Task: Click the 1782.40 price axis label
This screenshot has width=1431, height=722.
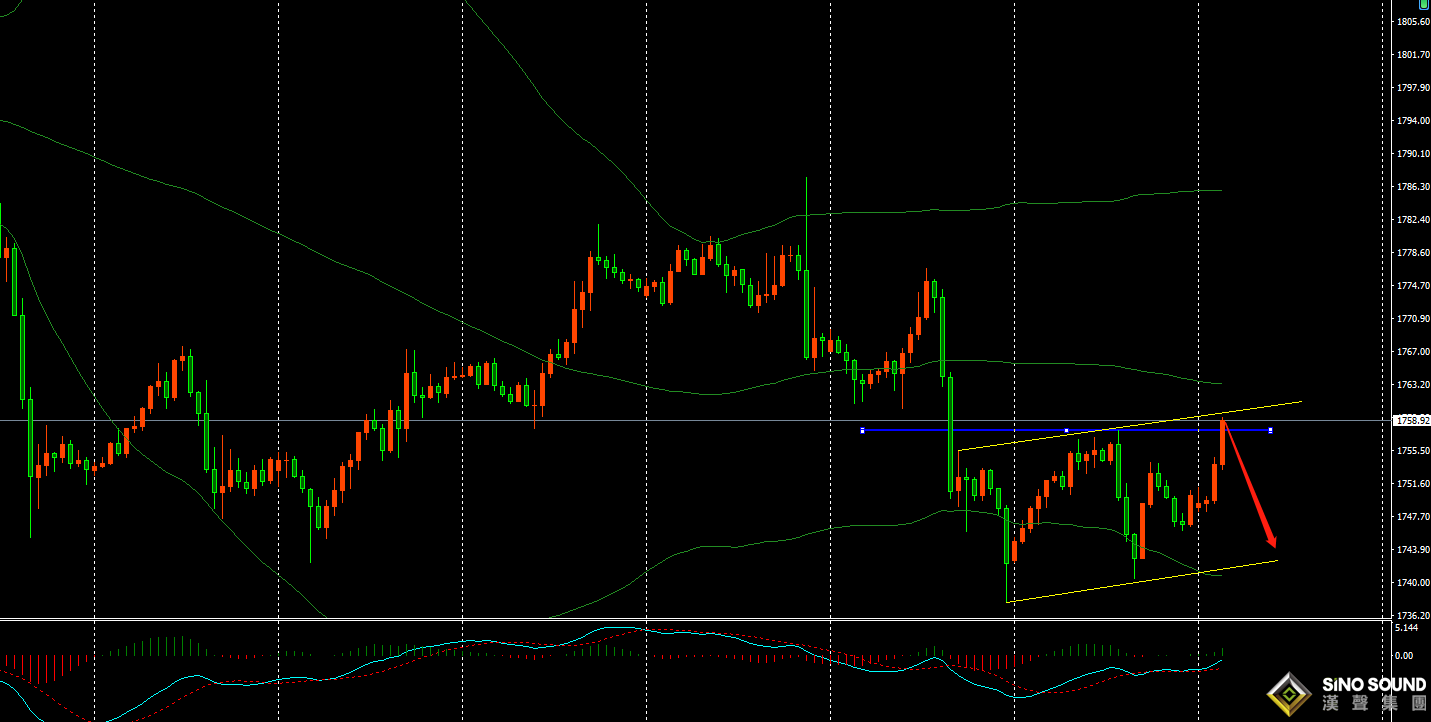Action: coord(1410,220)
